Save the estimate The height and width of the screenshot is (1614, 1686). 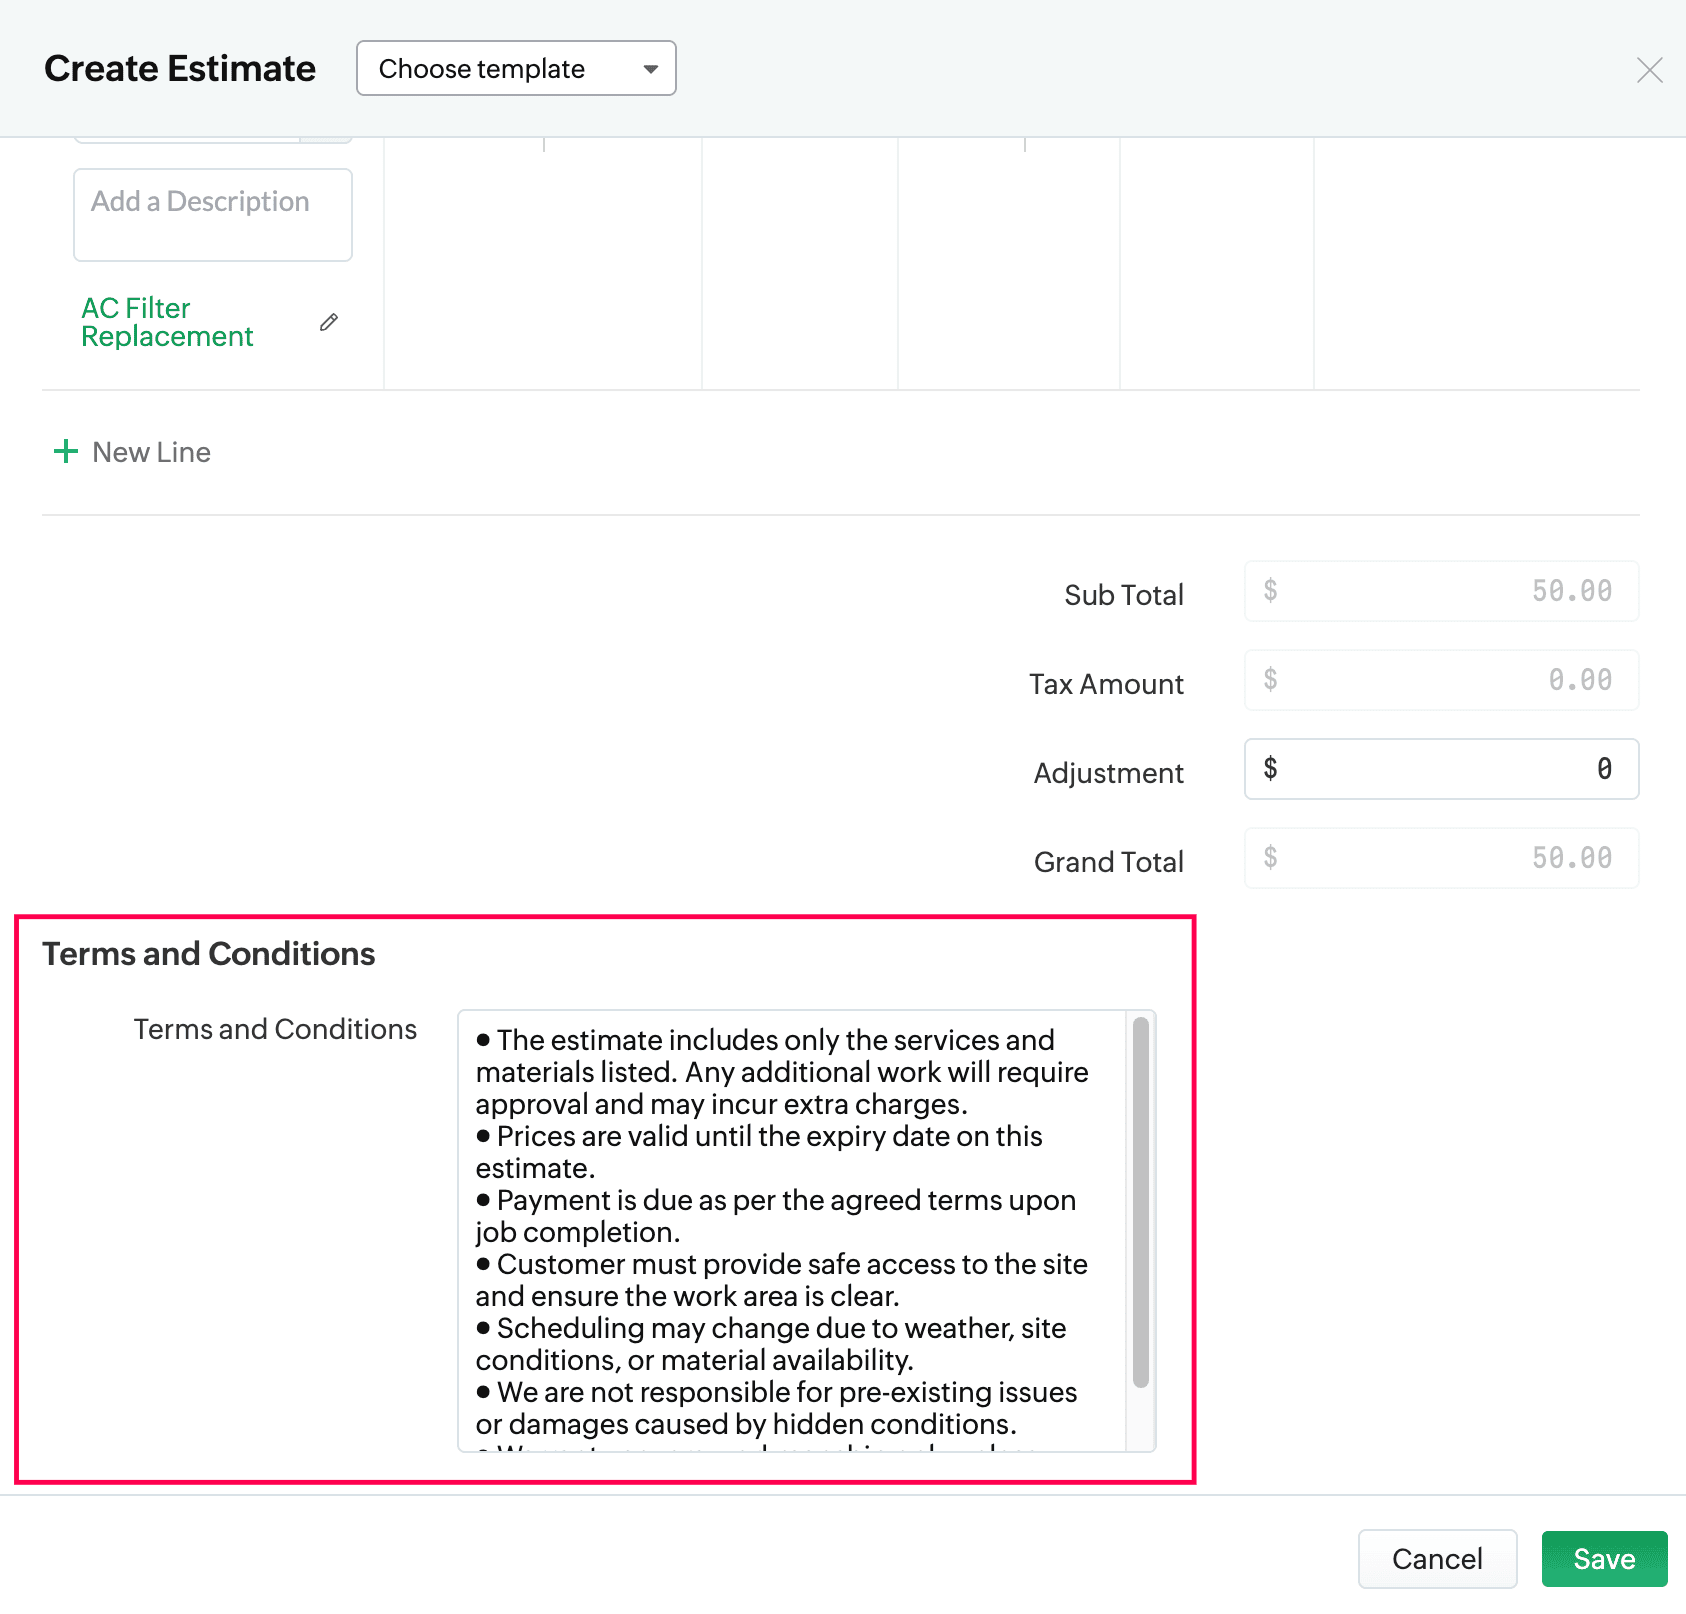point(1604,1559)
